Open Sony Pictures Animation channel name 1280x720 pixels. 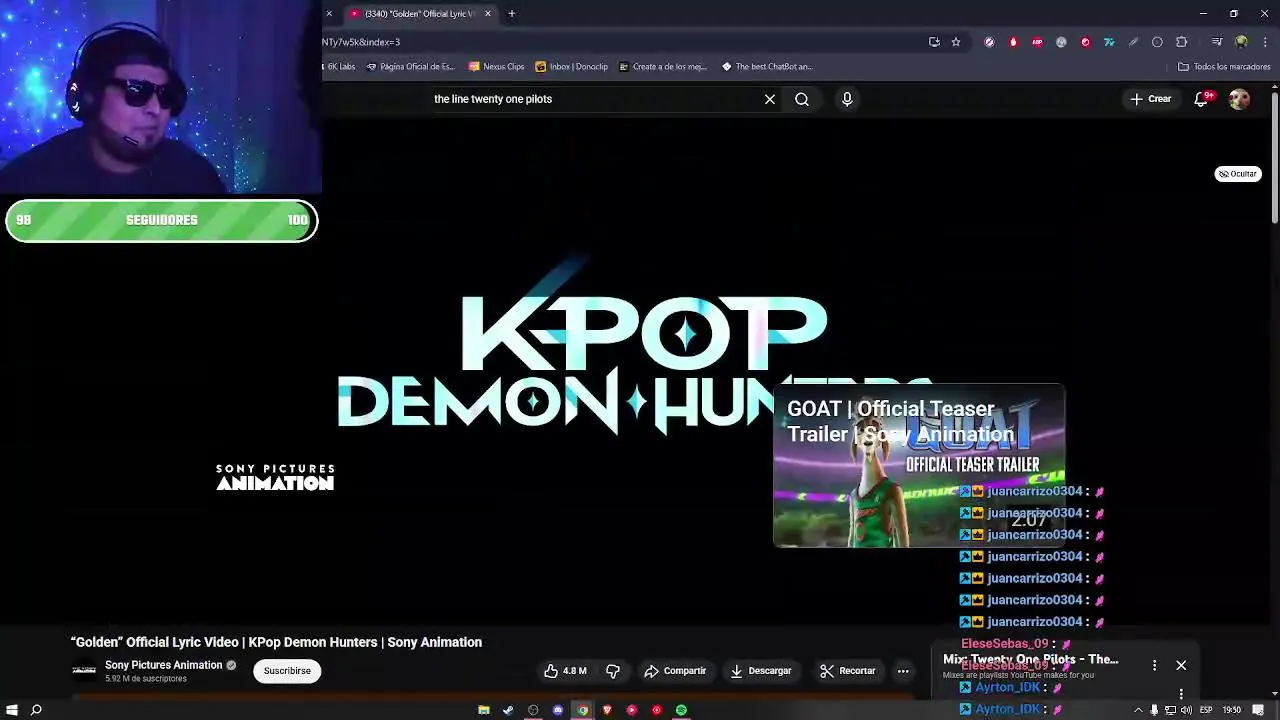coord(164,665)
